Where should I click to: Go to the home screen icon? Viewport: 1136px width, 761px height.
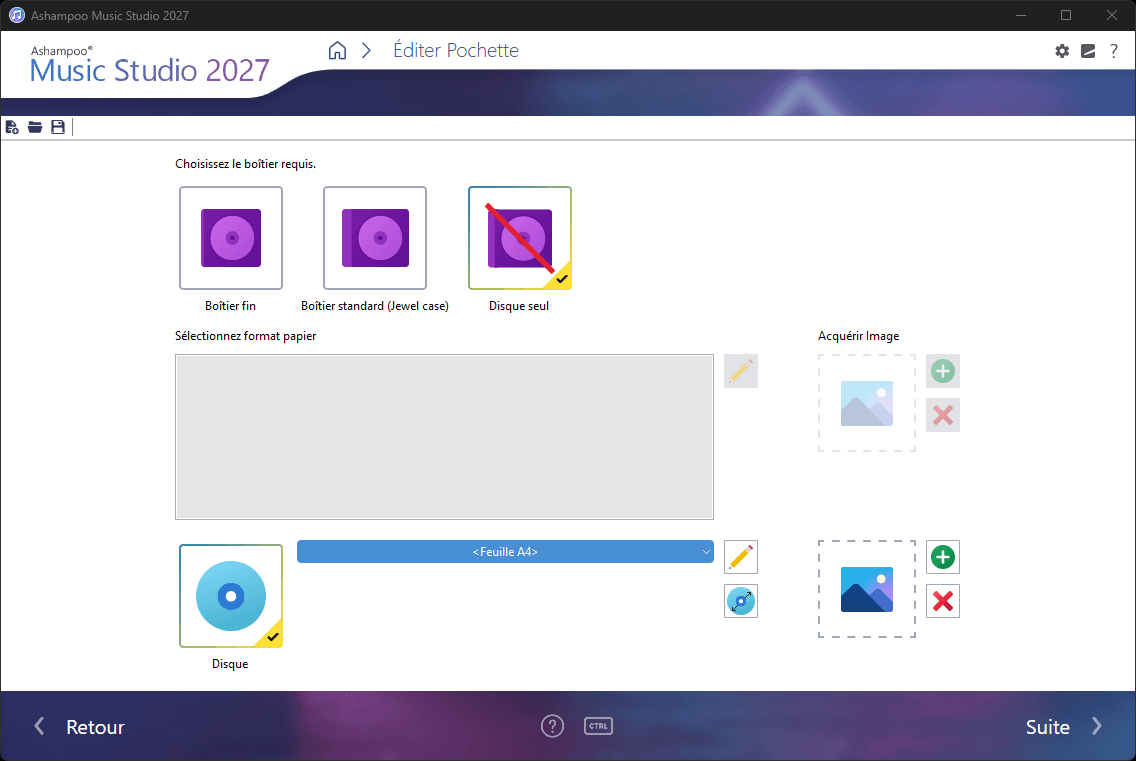(338, 50)
